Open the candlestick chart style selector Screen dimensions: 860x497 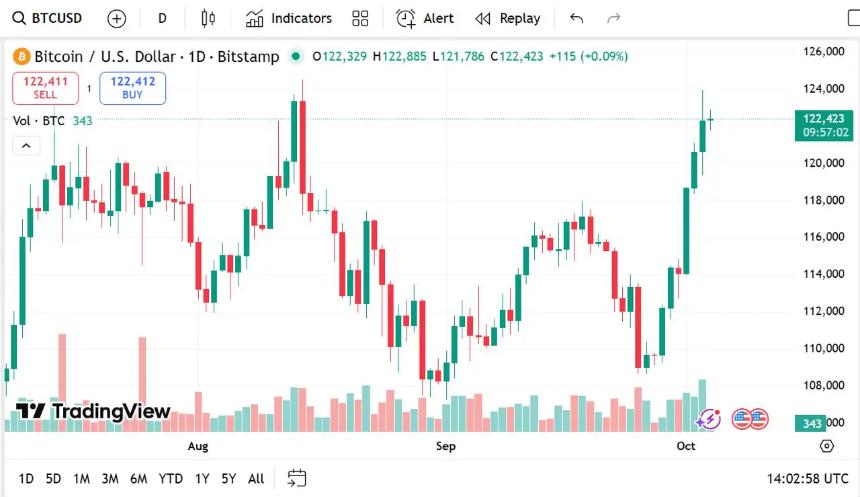(x=208, y=18)
